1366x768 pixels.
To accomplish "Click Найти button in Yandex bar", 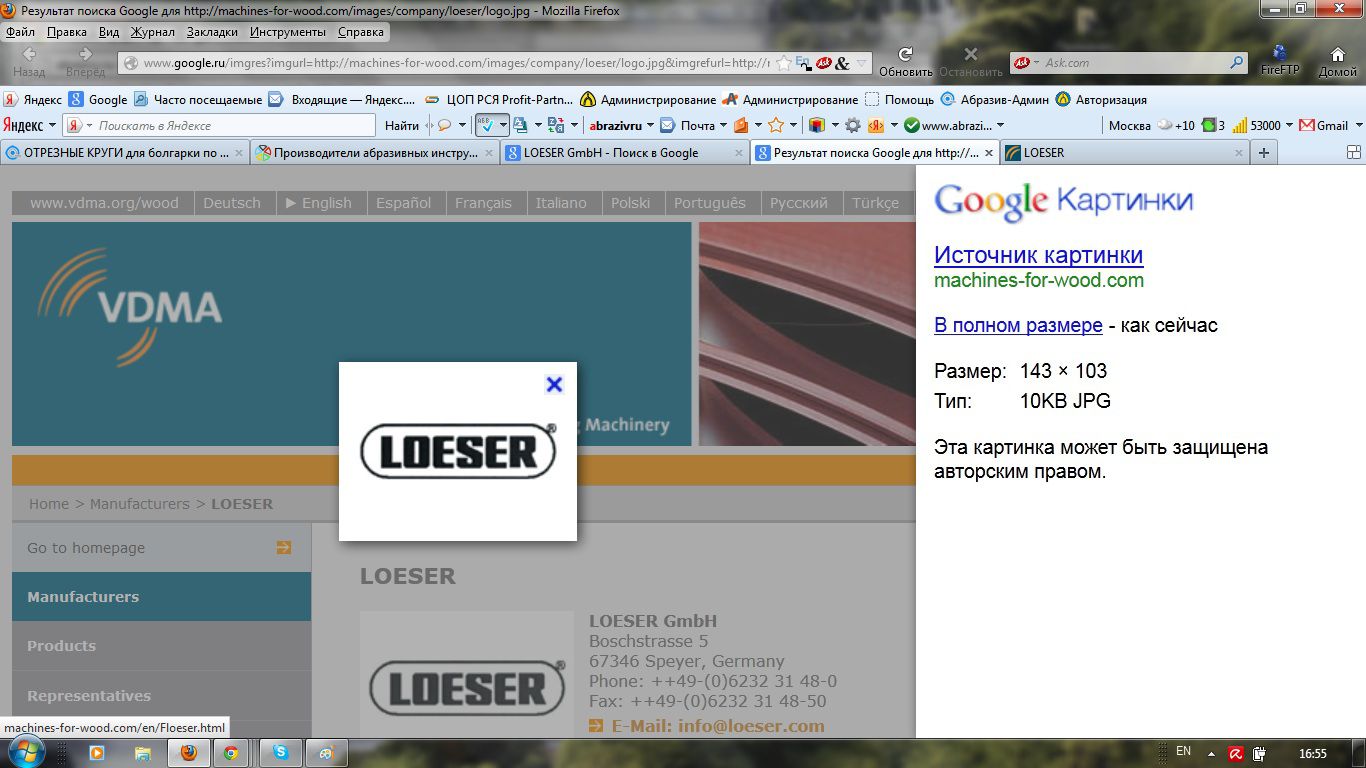I will [x=402, y=125].
